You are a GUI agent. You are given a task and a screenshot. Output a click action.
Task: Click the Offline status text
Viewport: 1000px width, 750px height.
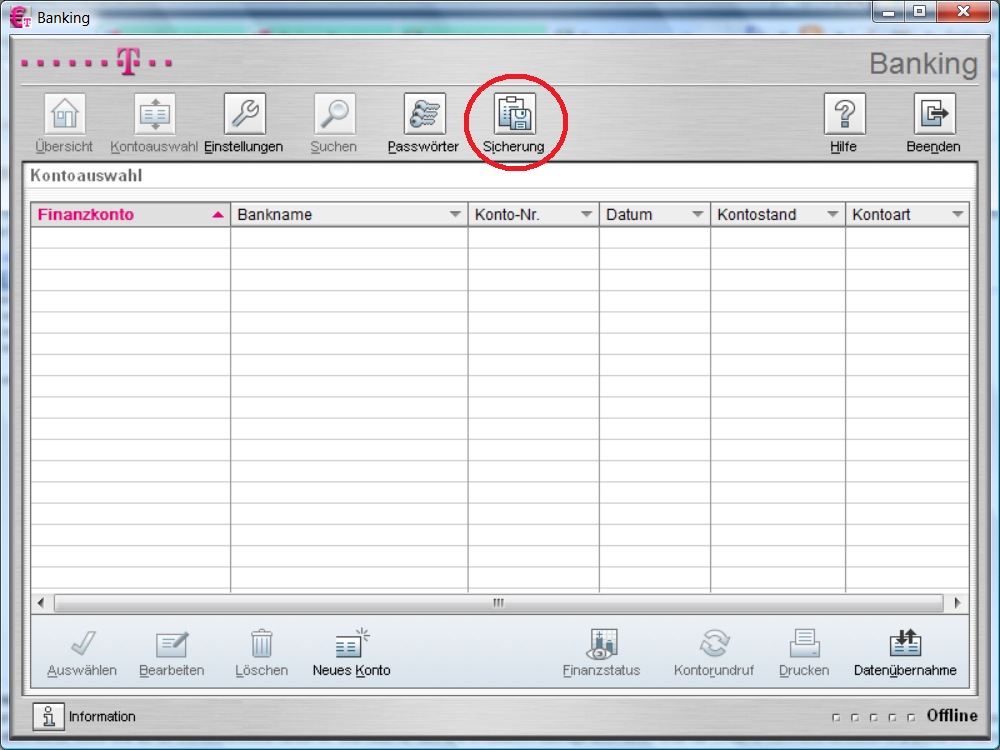952,716
